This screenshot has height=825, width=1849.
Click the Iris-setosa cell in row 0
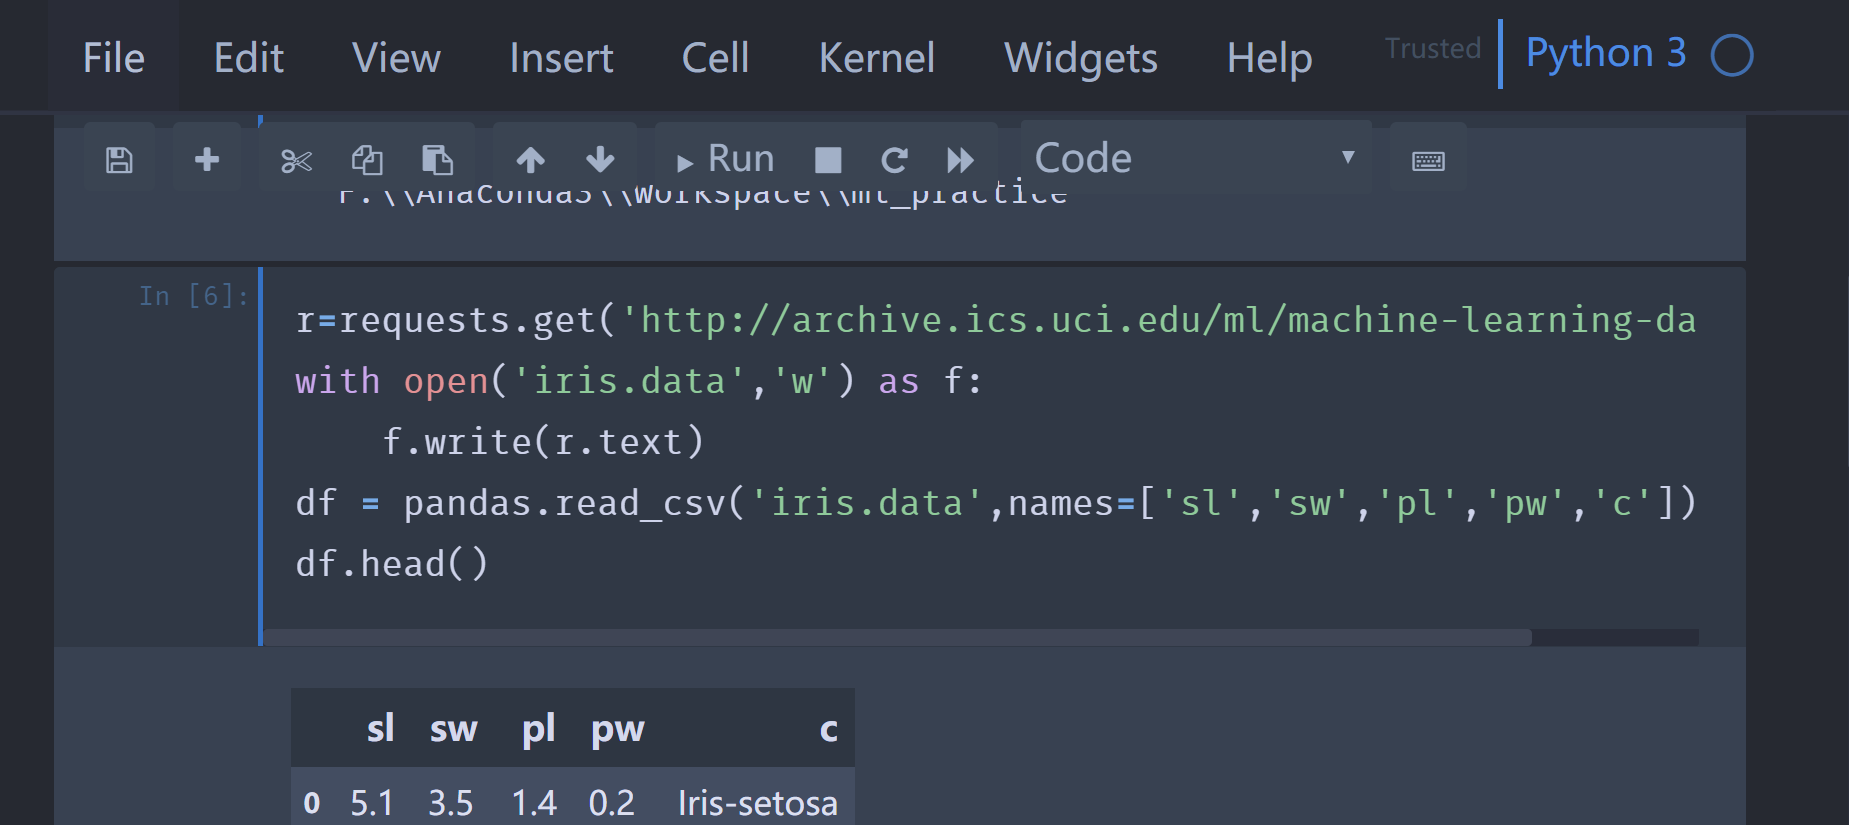757,803
